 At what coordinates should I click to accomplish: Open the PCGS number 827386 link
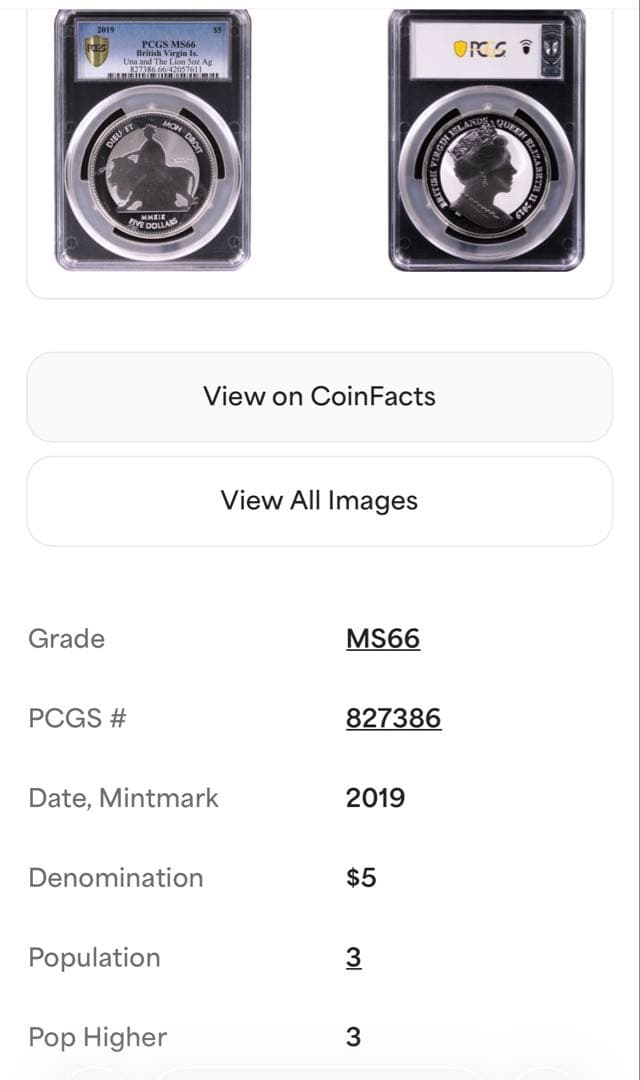393,718
